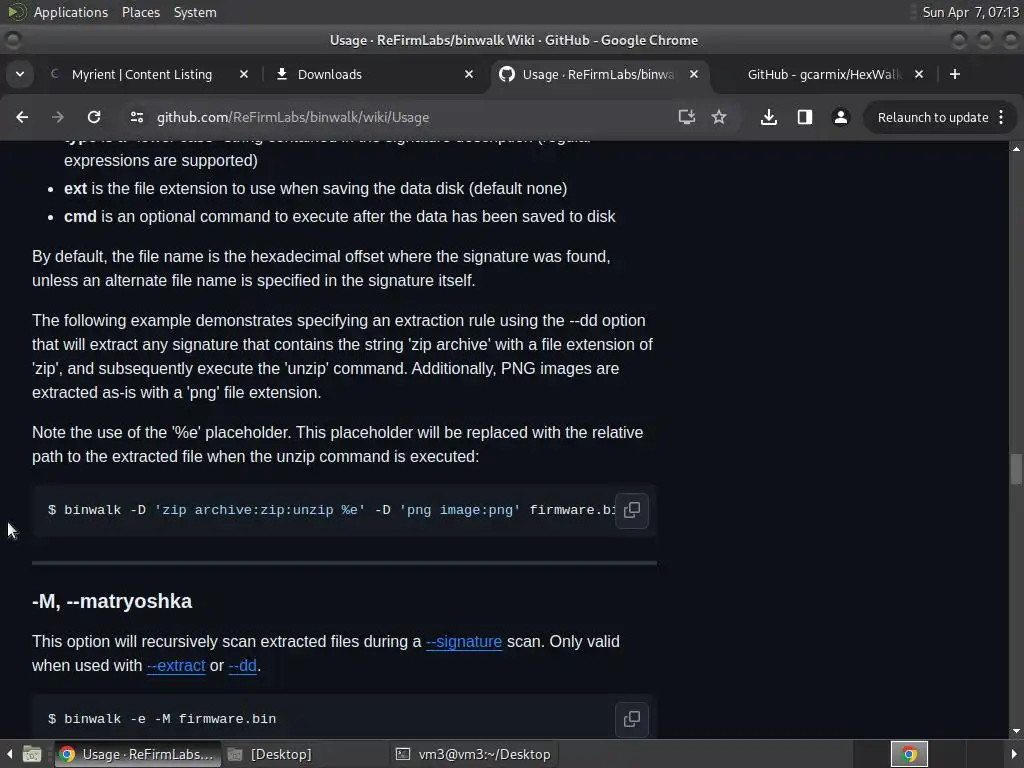The height and width of the screenshot is (768, 1024).
Task: Follow the --extract link
Action: (176, 665)
